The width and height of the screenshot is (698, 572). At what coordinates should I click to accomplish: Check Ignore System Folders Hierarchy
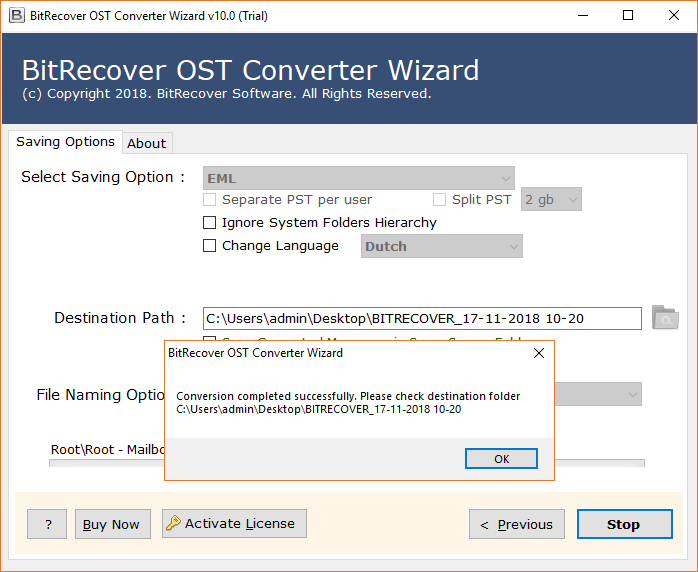coord(209,223)
